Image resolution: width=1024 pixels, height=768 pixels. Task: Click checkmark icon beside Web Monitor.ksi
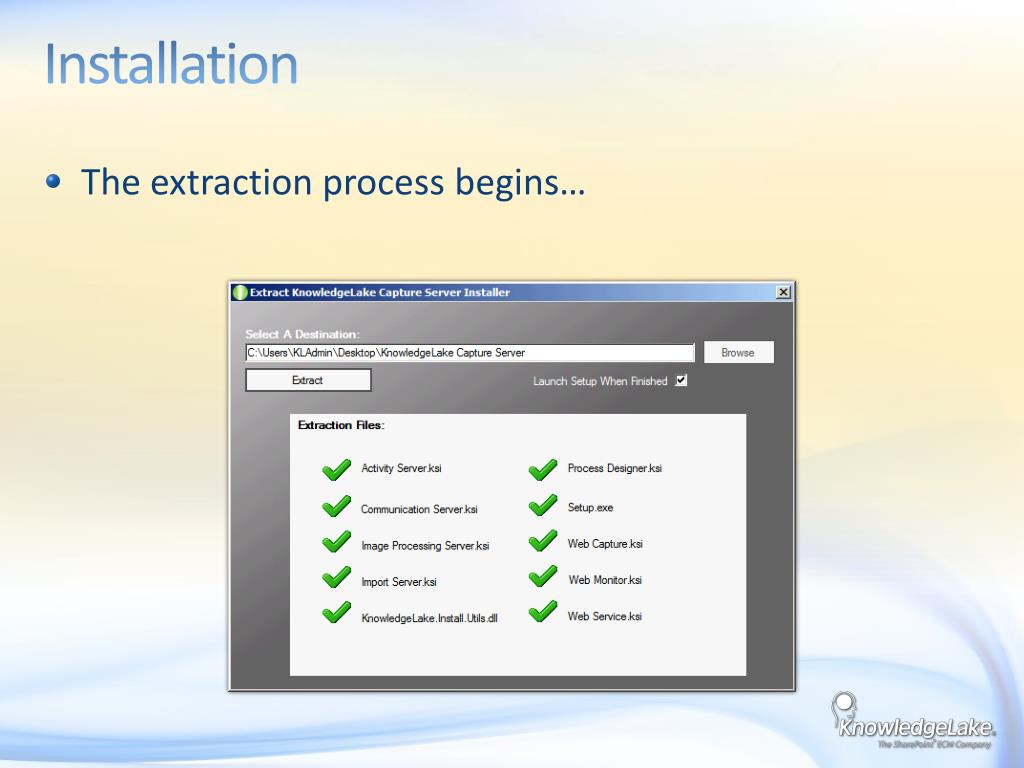(543, 576)
